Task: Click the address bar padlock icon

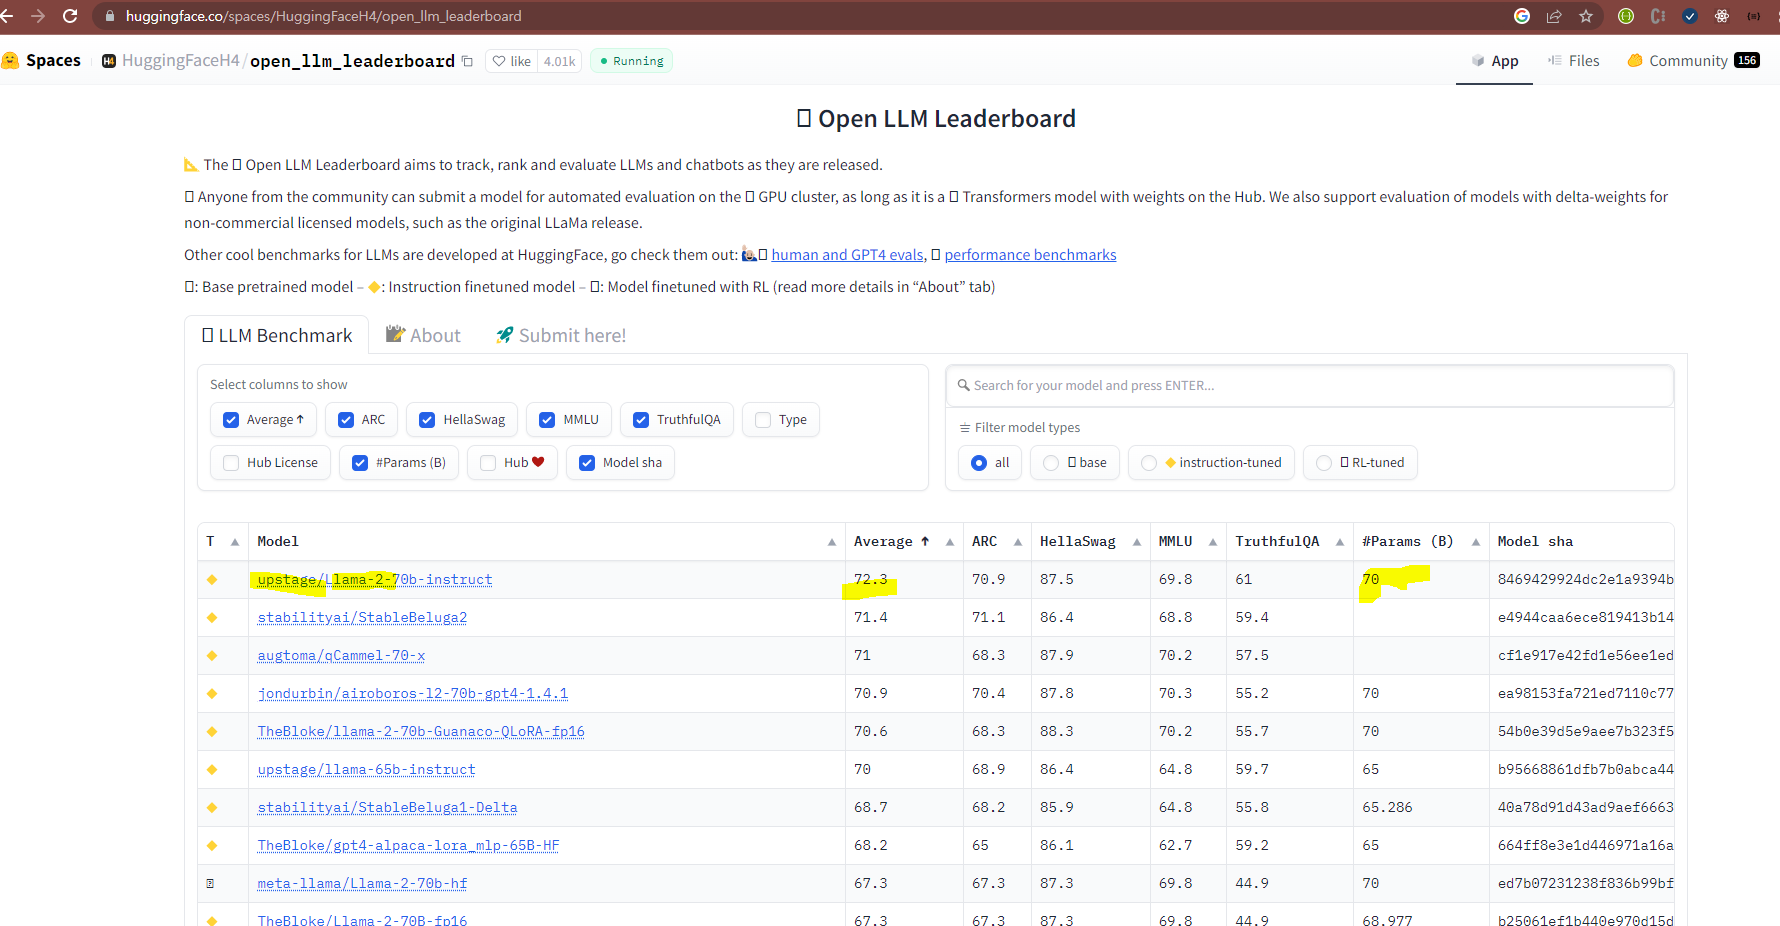Action: pos(110,16)
